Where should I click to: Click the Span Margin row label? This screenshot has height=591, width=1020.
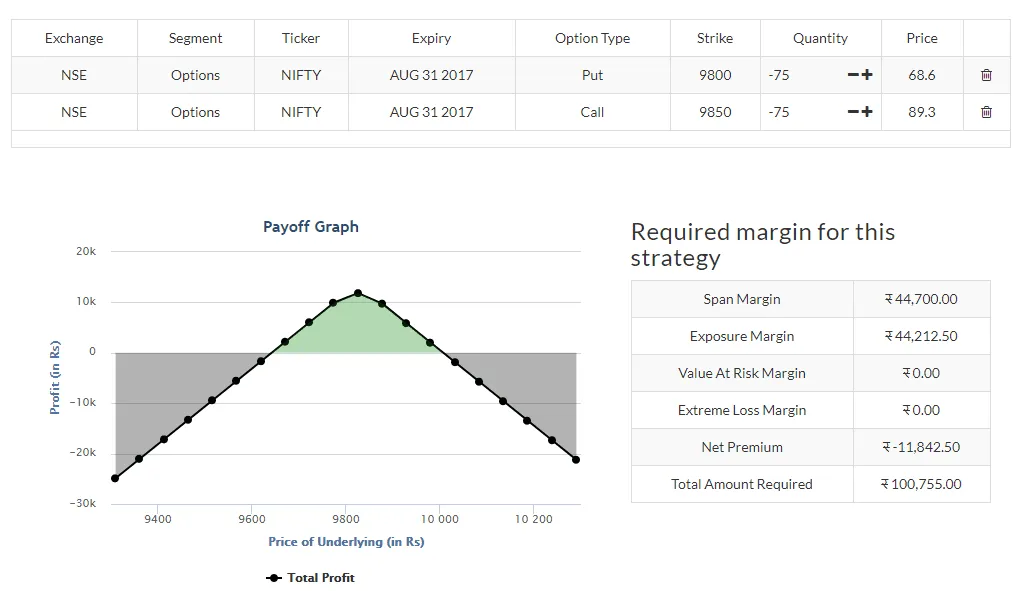coord(742,299)
